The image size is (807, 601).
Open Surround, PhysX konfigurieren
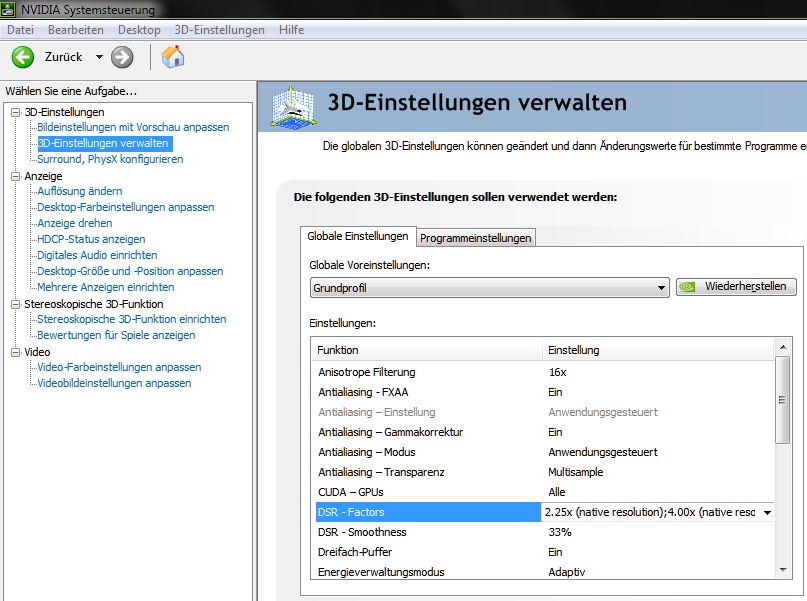[x=110, y=159]
